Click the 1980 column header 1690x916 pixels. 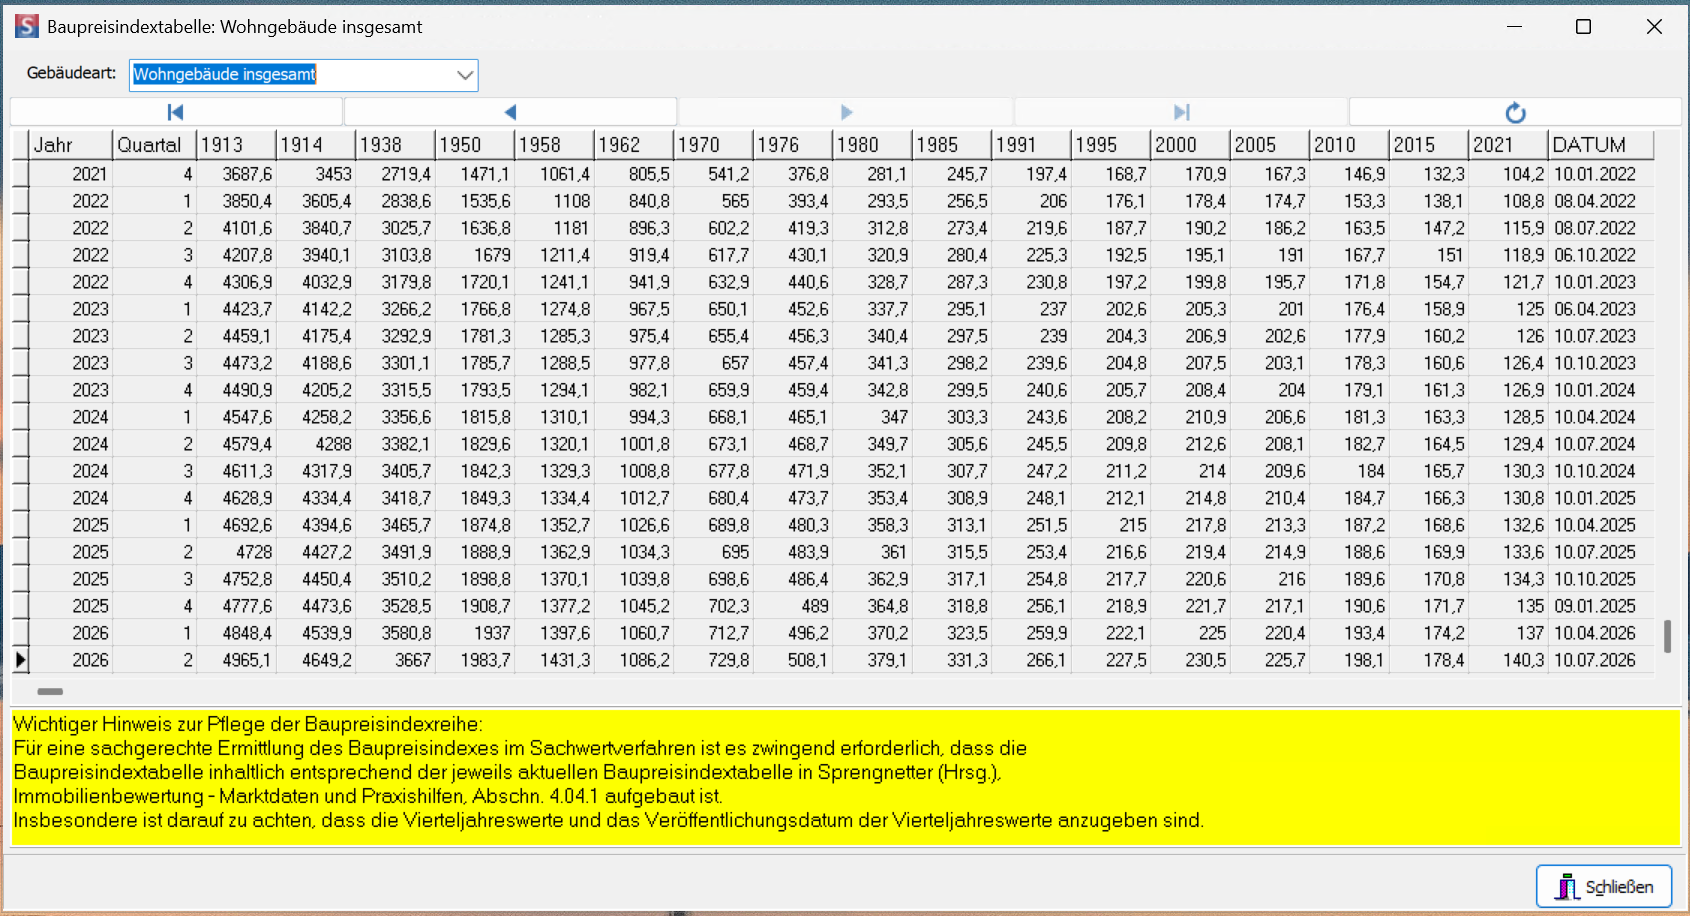pos(872,145)
